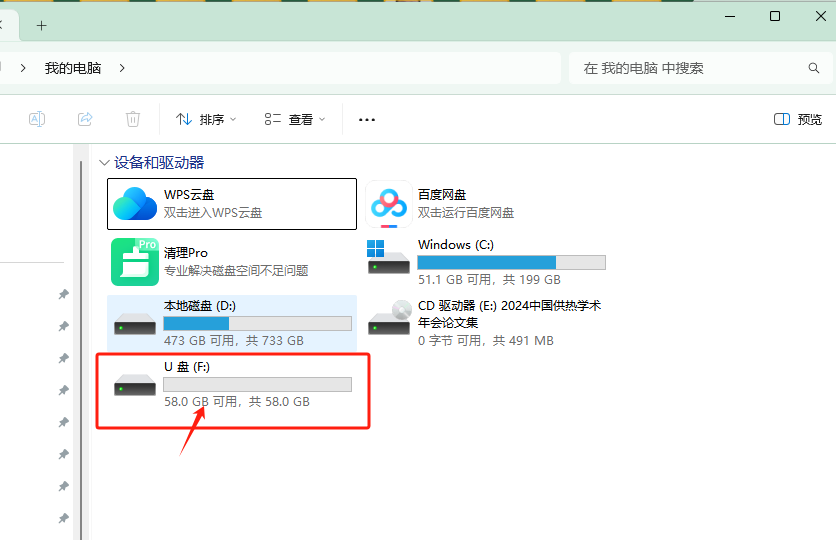Click the U 盘 (F:) capacity bar
Image resolution: width=836 pixels, height=540 pixels.
pyautogui.click(x=257, y=385)
